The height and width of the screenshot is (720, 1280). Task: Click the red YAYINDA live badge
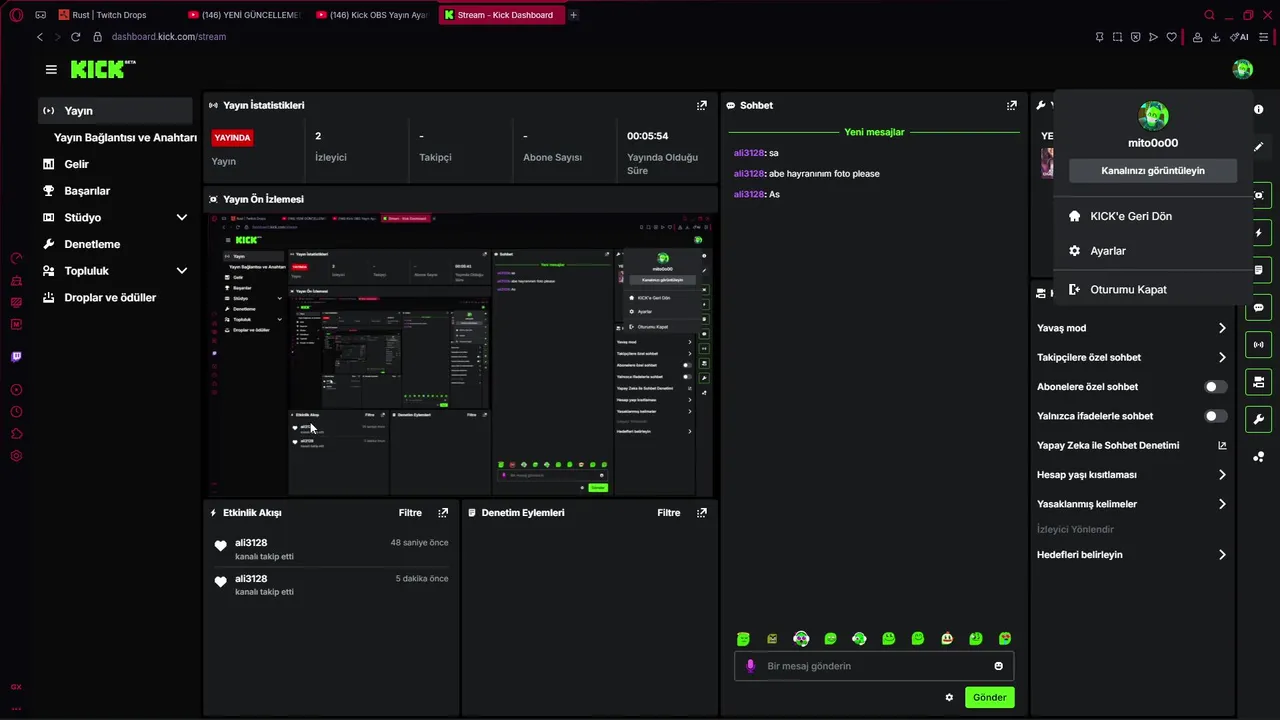[x=232, y=138]
